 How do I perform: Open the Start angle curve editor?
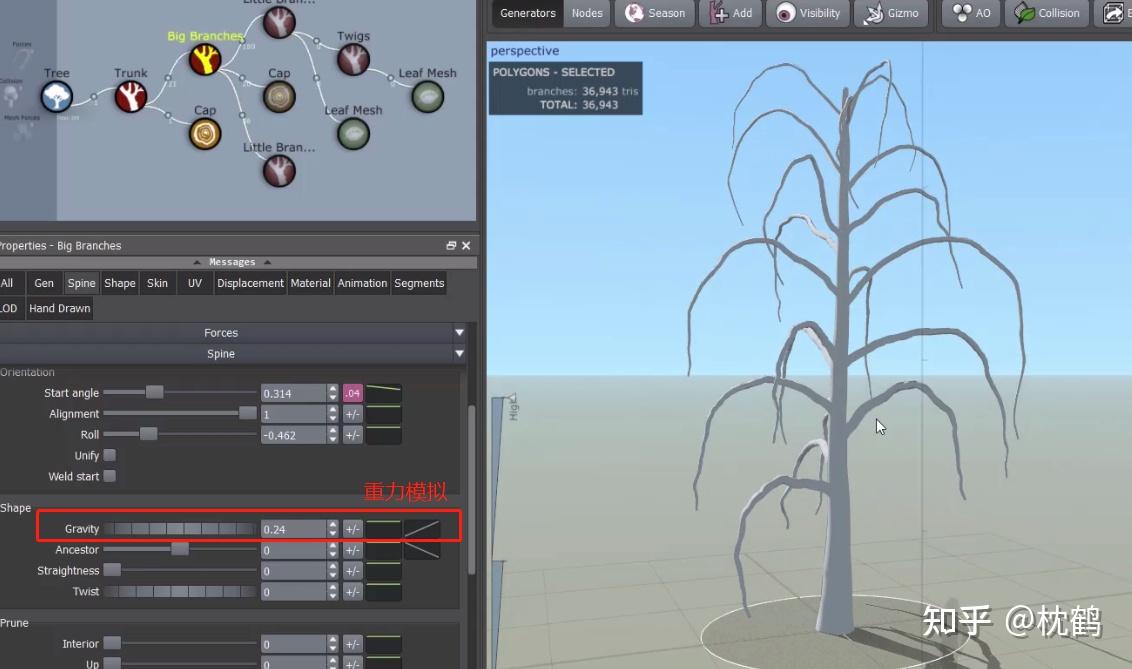(x=383, y=393)
